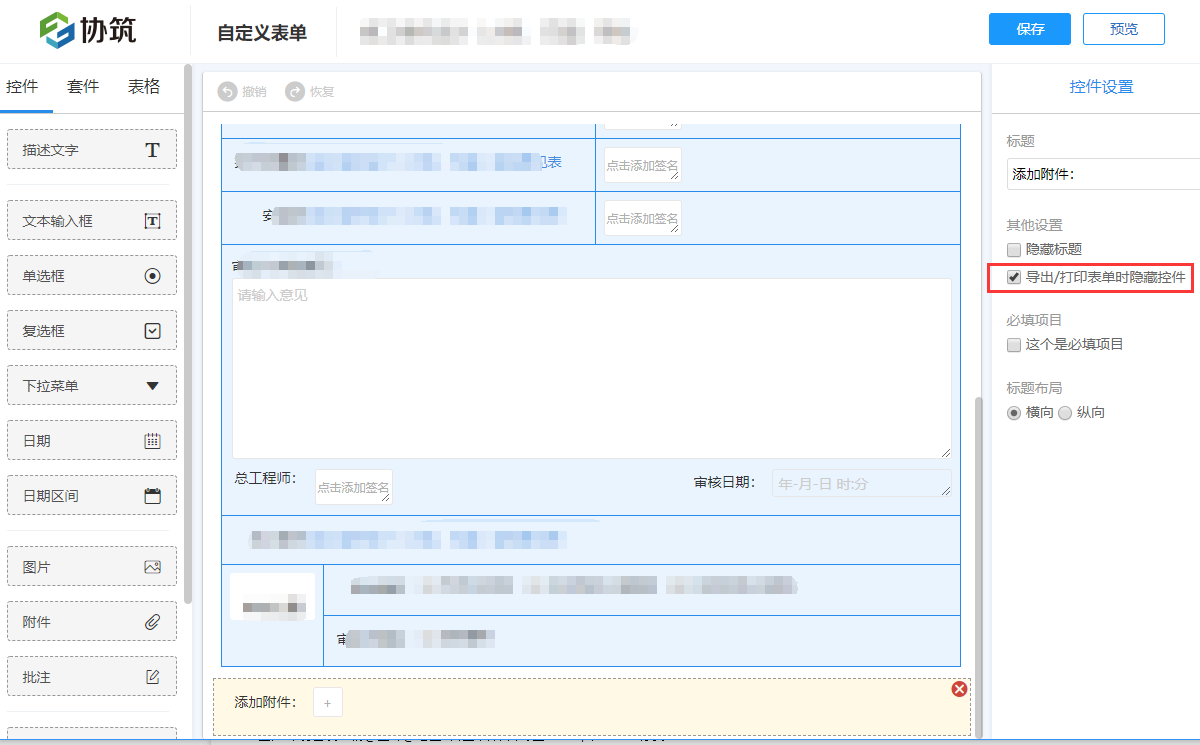Add a 复选框 checkbox control

click(x=91, y=330)
